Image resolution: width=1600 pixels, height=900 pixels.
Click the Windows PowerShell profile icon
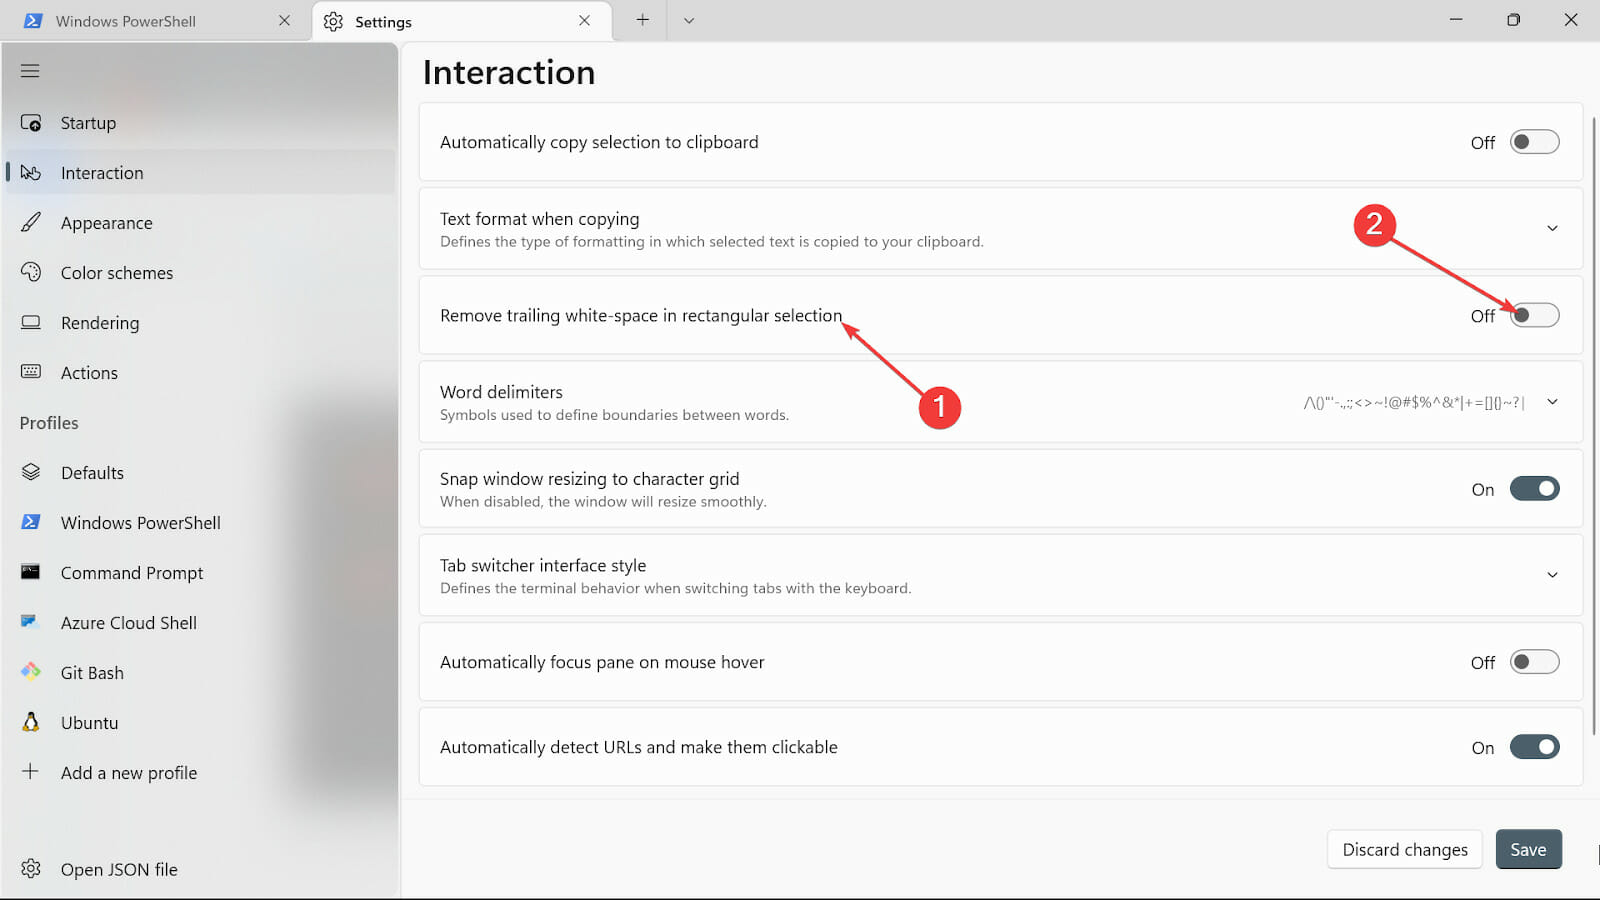coord(31,522)
